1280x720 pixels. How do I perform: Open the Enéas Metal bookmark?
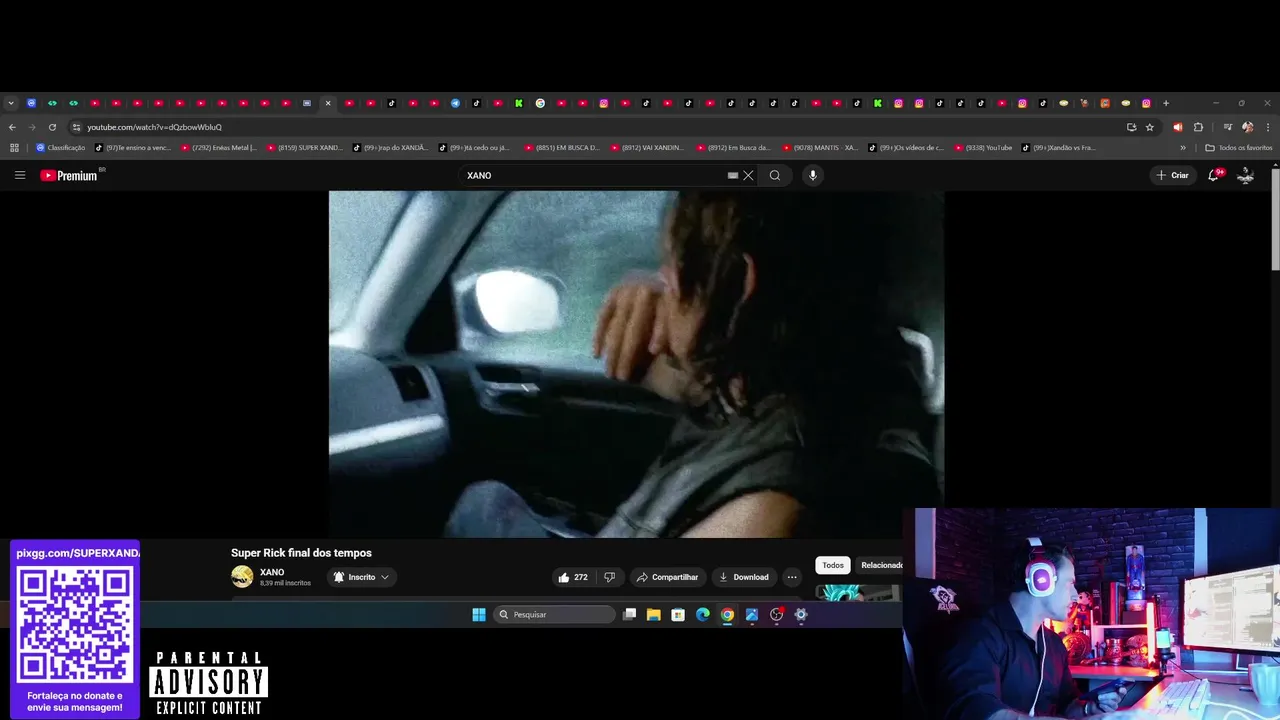(219, 148)
